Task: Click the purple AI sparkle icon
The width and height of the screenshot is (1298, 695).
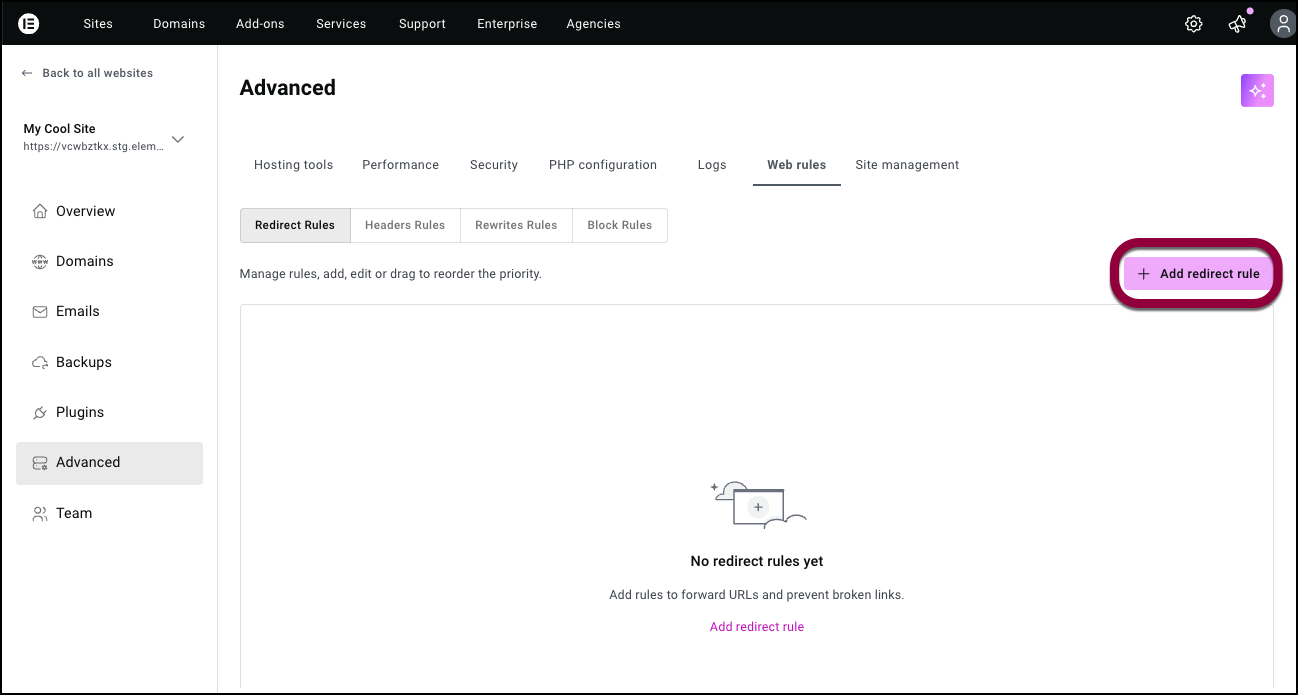Action: (1257, 90)
